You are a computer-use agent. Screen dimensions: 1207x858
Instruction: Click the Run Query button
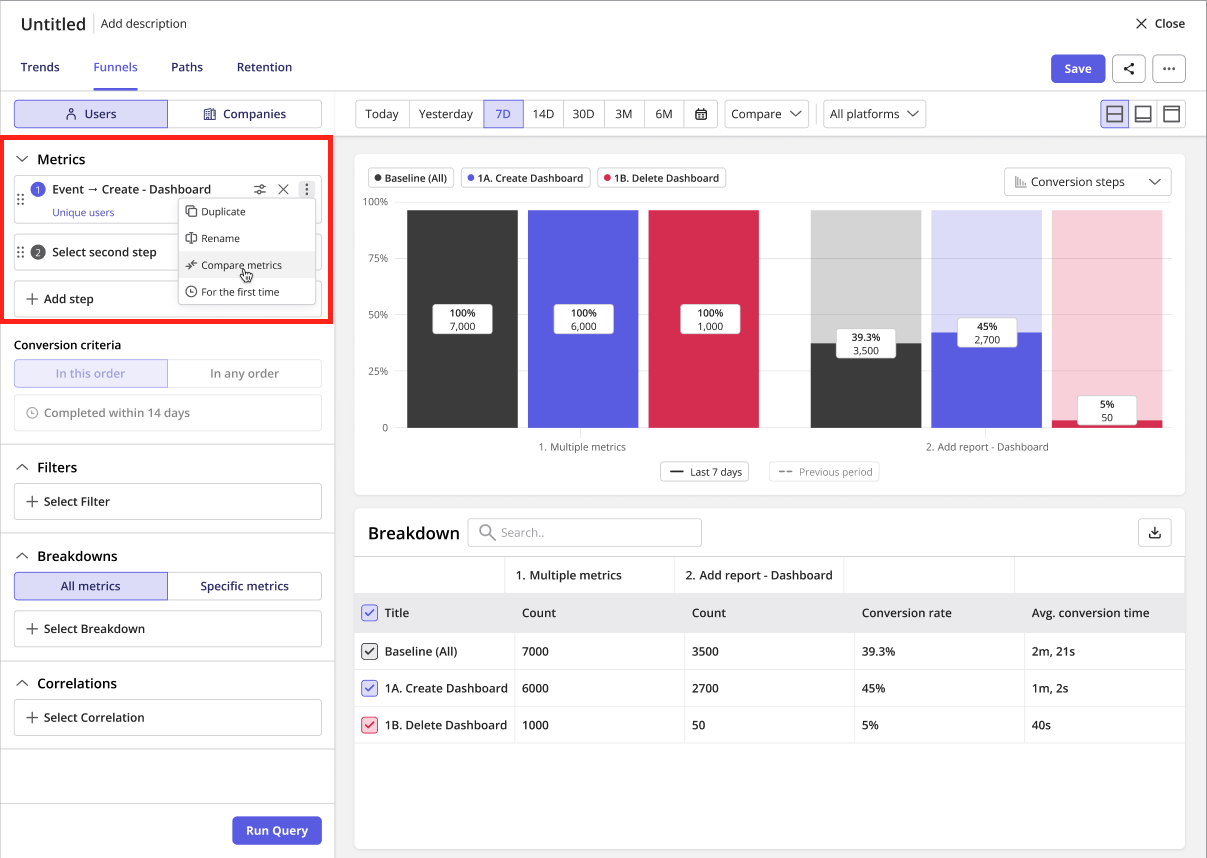point(277,831)
